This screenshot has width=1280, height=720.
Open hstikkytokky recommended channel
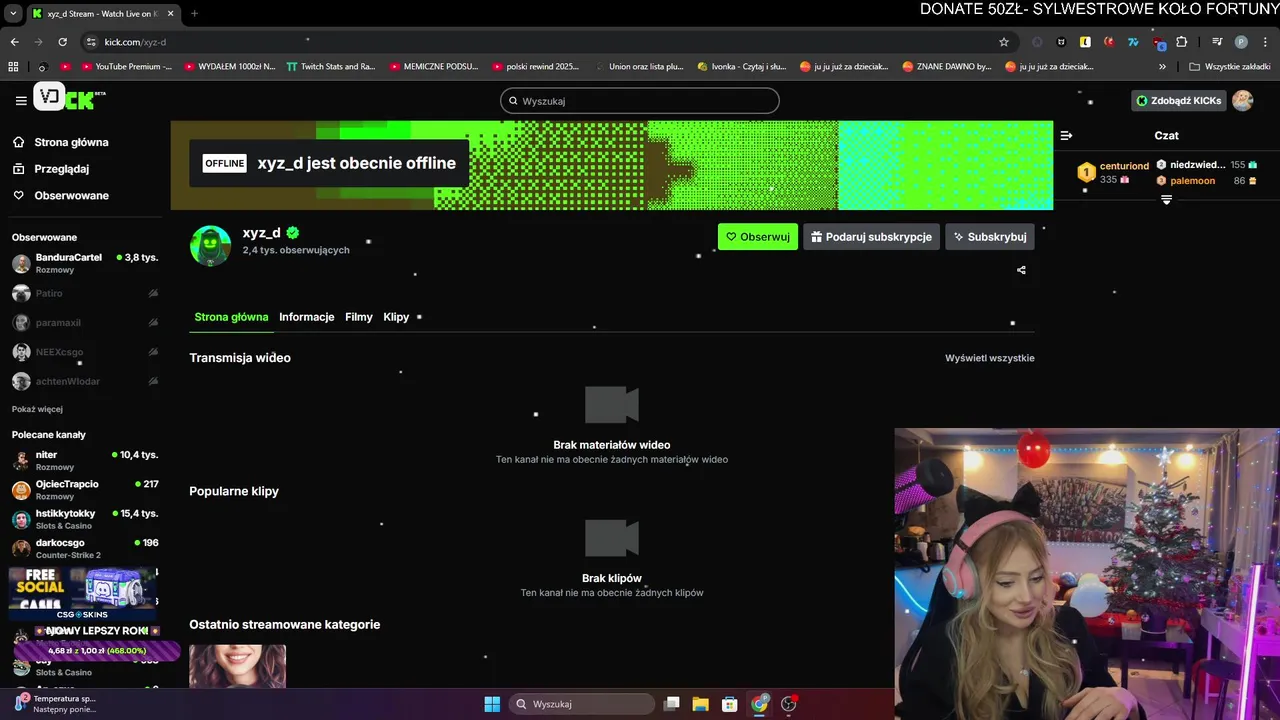point(84,519)
